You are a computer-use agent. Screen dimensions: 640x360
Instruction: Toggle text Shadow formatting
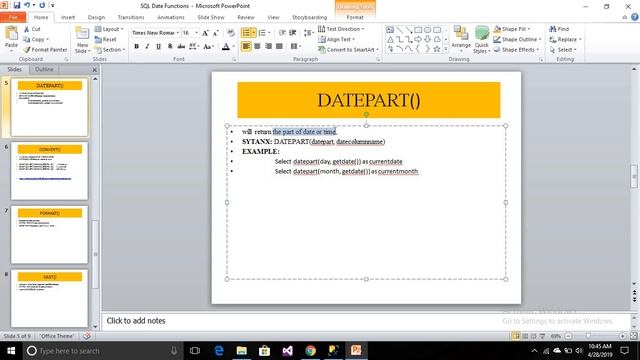pos(169,47)
